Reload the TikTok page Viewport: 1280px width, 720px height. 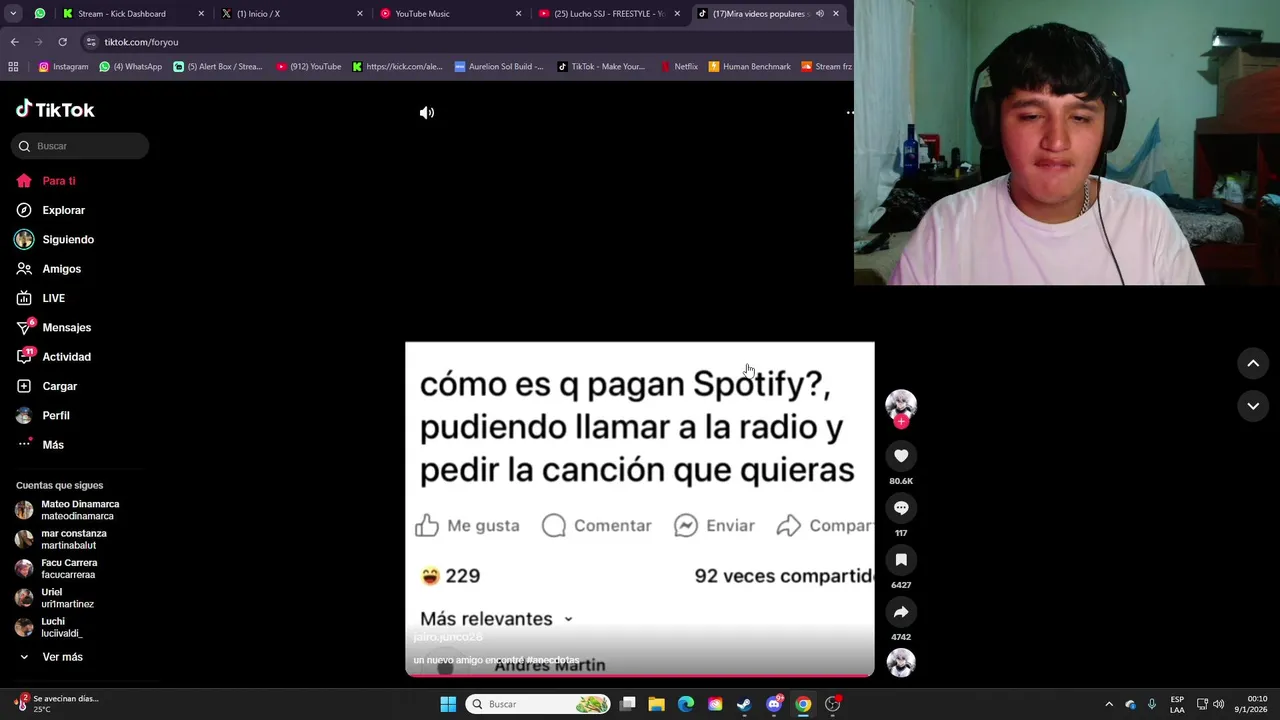click(x=62, y=42)
